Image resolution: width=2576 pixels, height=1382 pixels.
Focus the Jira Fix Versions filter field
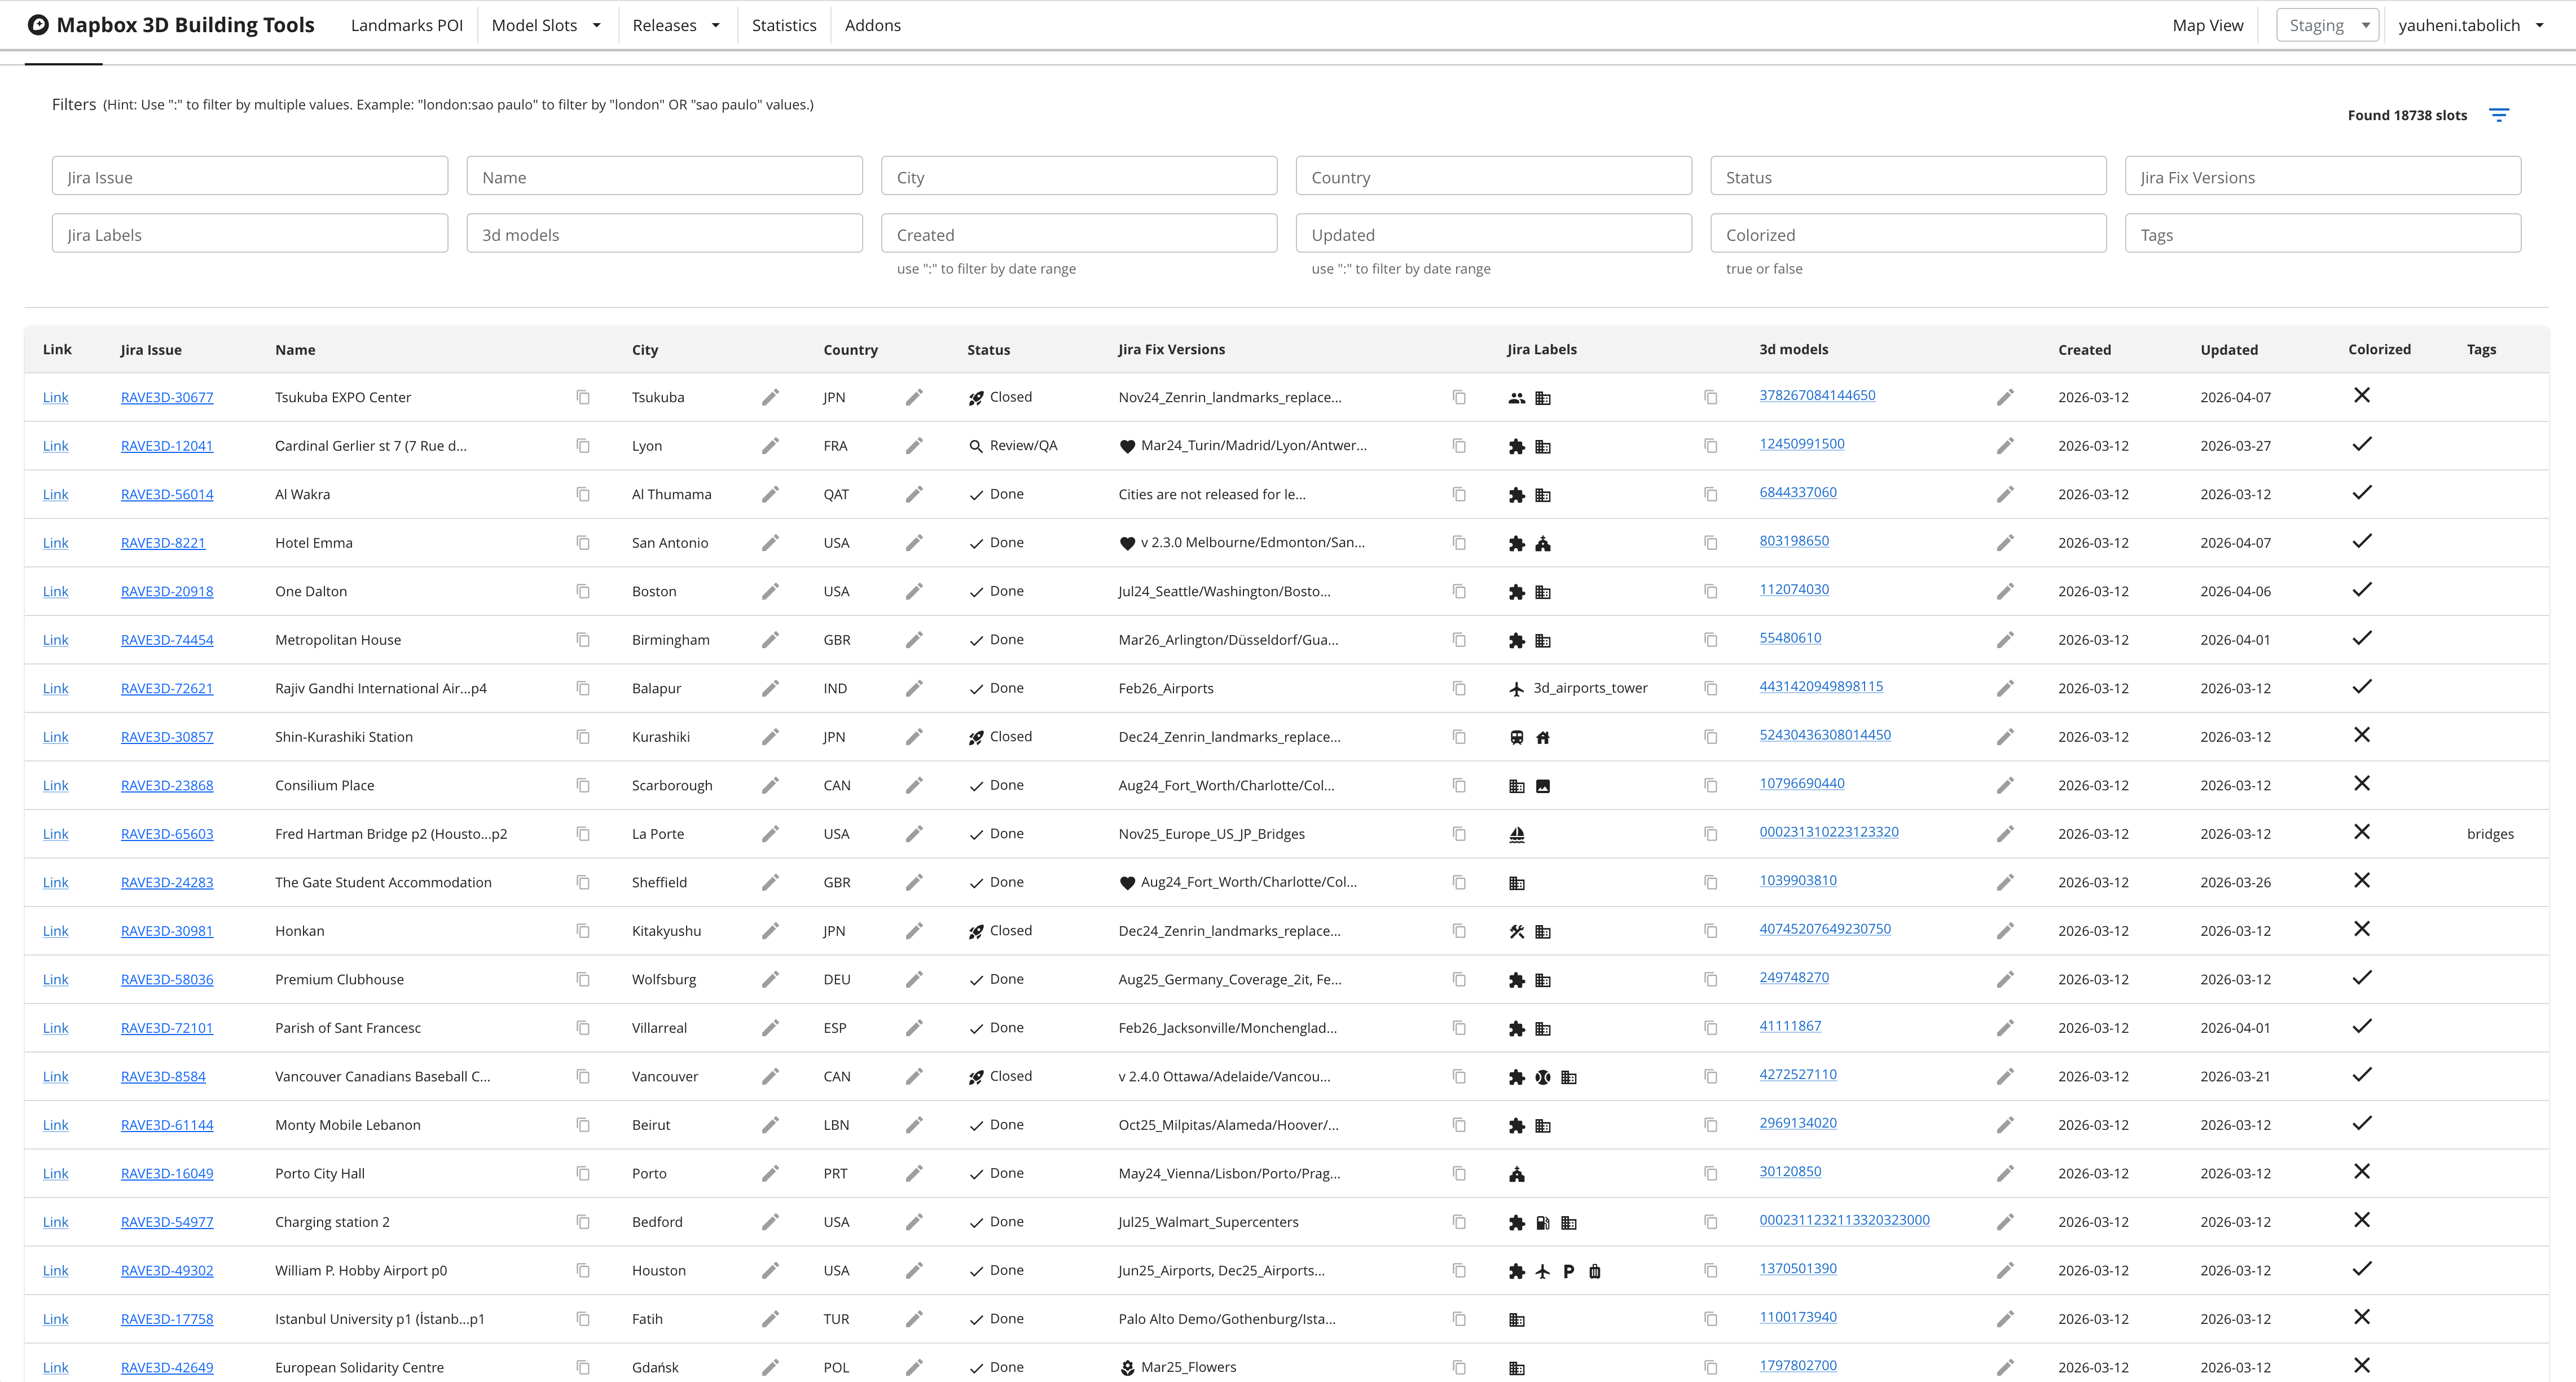[x=2323, y=176]
